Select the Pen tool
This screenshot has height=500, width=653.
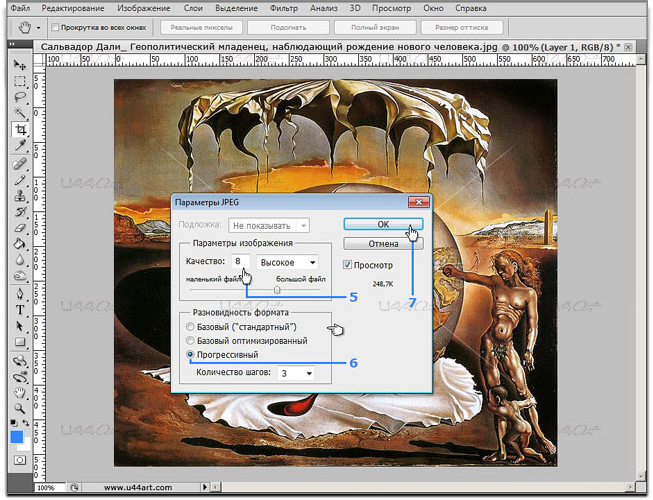click(x=20, y=294)
